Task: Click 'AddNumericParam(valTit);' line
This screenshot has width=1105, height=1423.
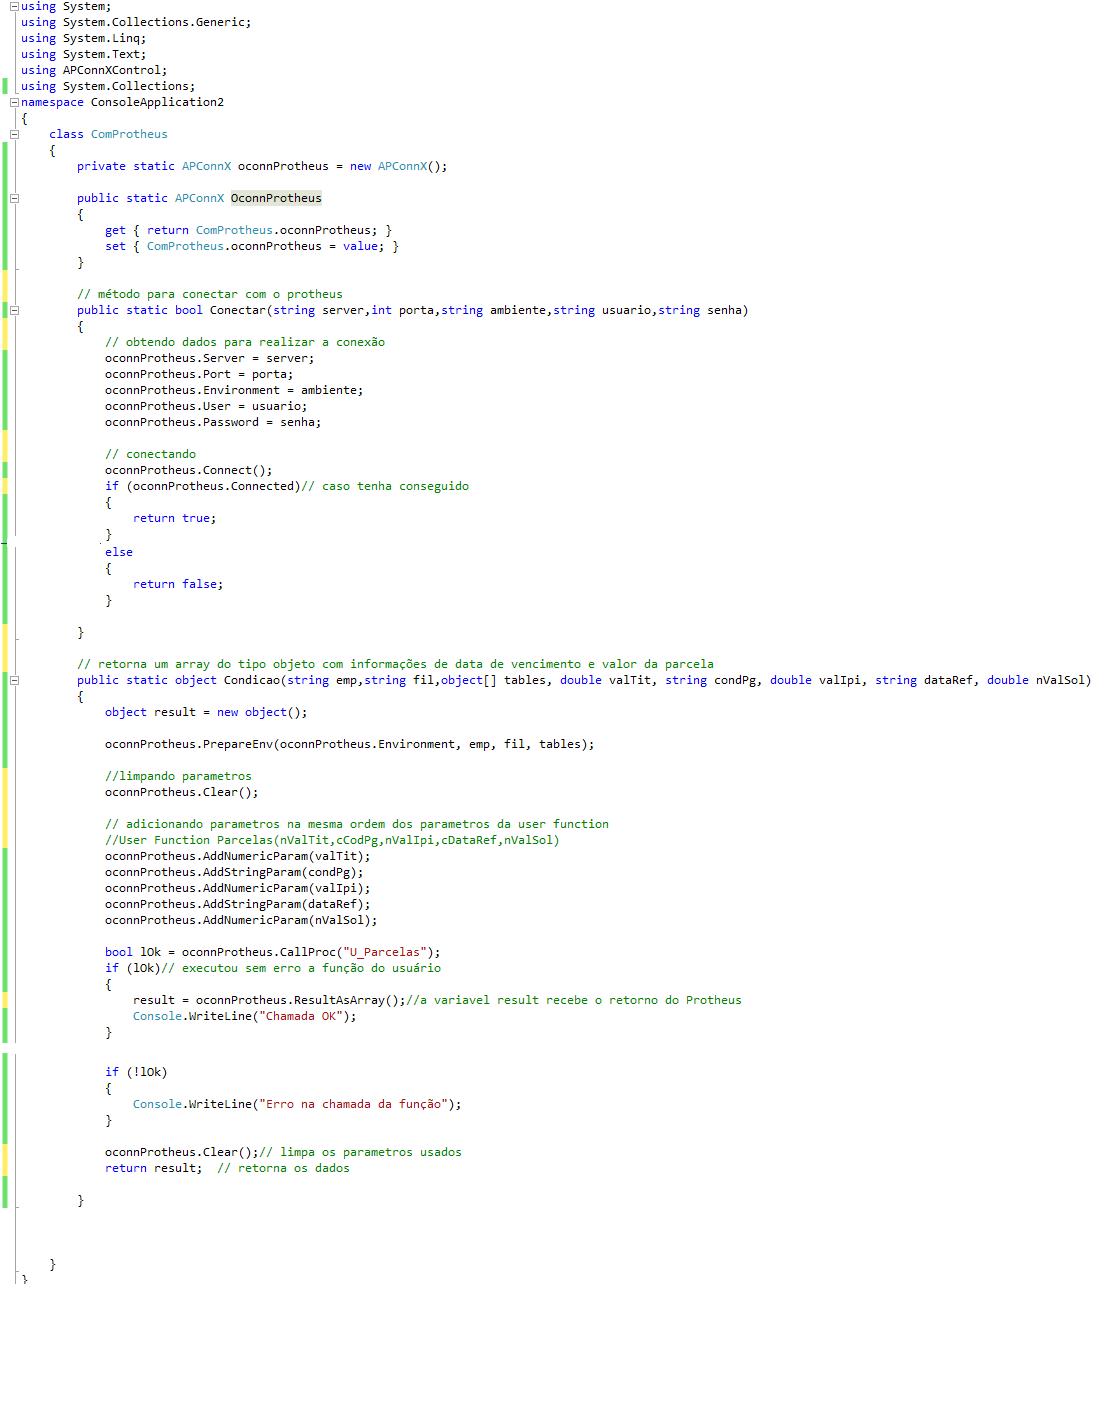Action: [237, 856]
